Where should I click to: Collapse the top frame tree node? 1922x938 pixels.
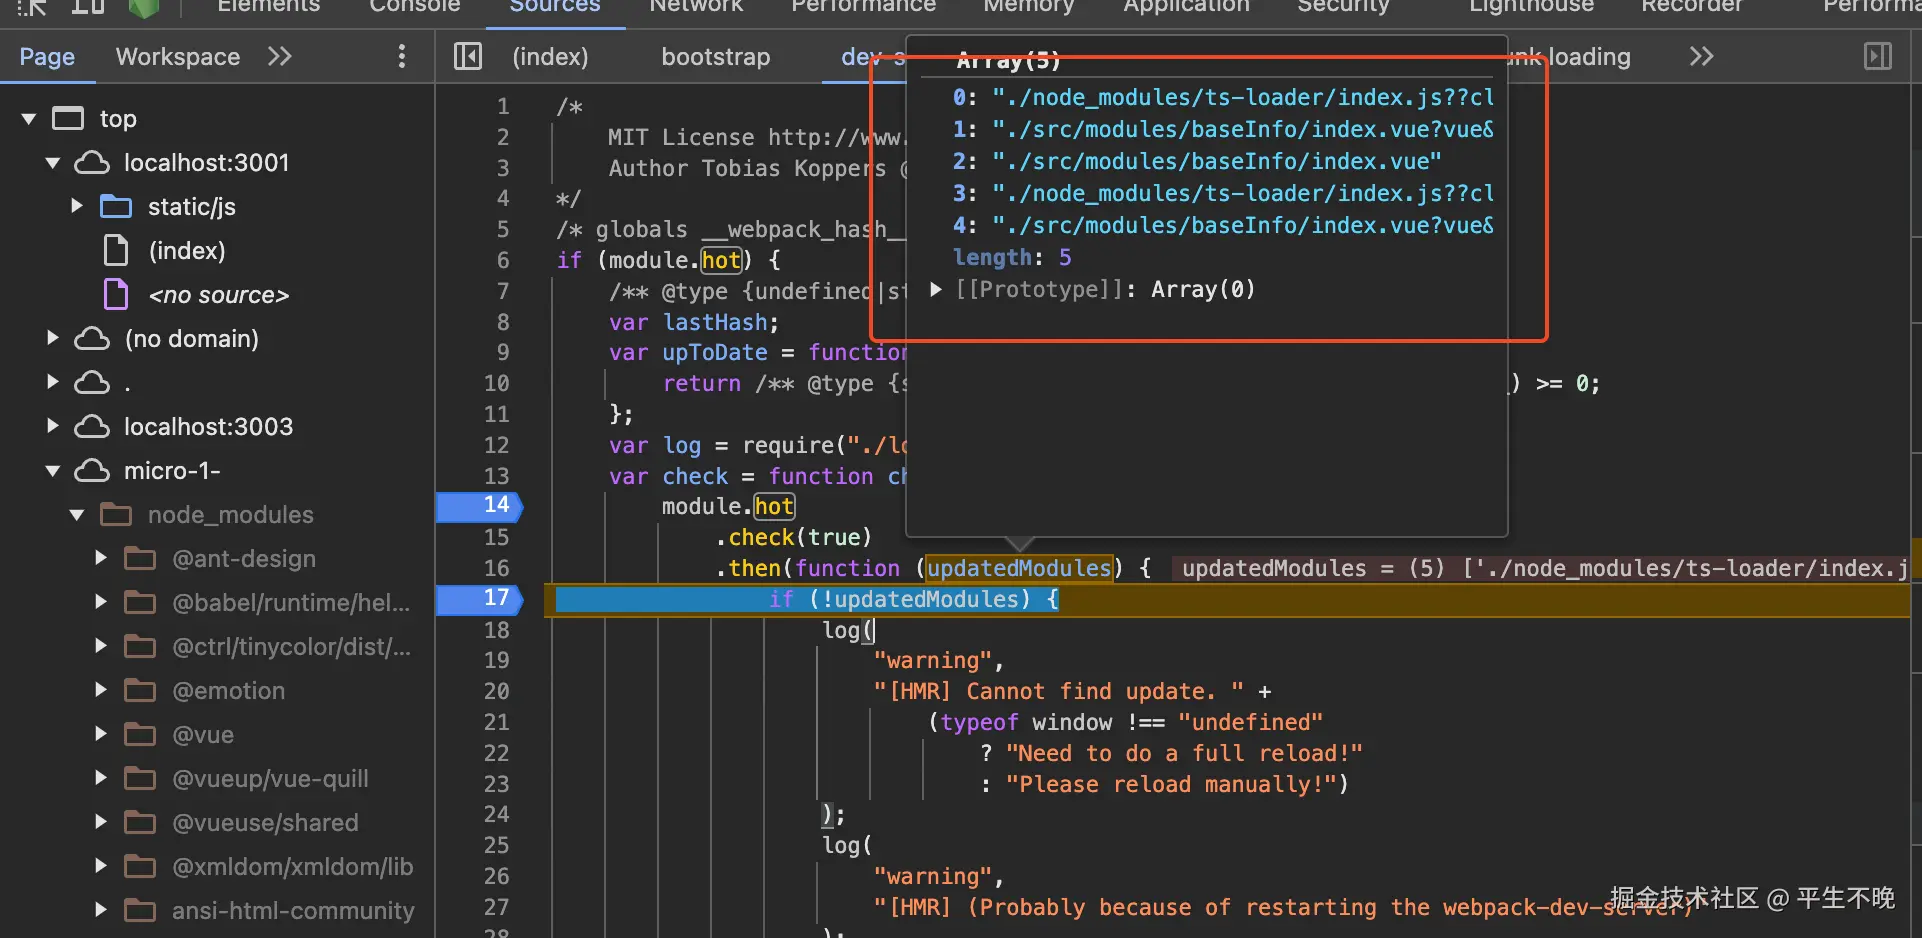point(29,119)
